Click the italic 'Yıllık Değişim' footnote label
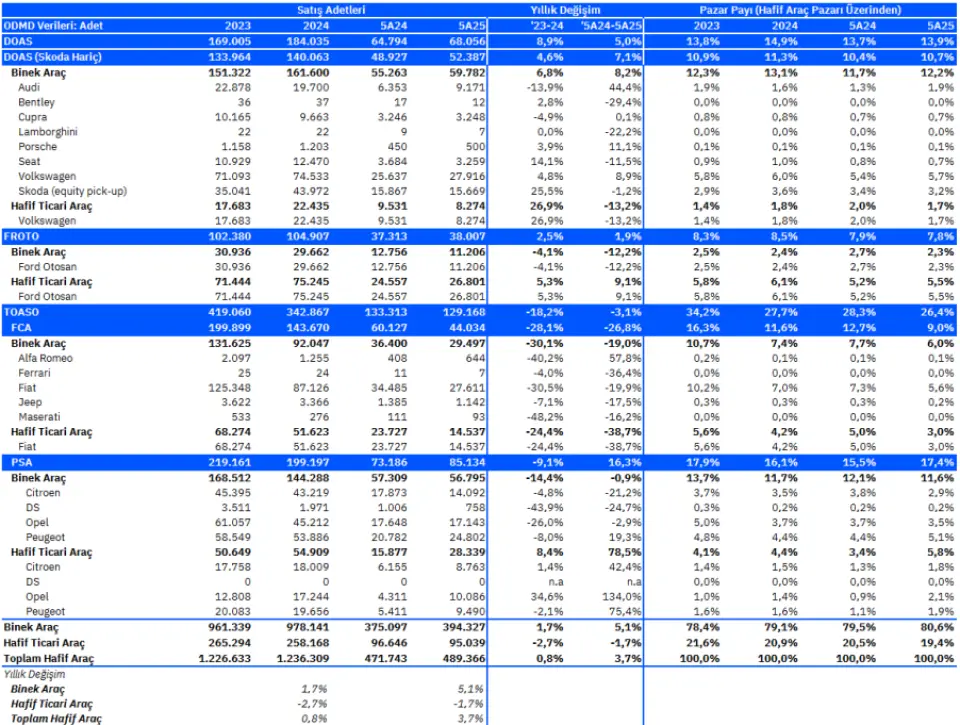Screen dimensions: 960x725 (34, 674)
